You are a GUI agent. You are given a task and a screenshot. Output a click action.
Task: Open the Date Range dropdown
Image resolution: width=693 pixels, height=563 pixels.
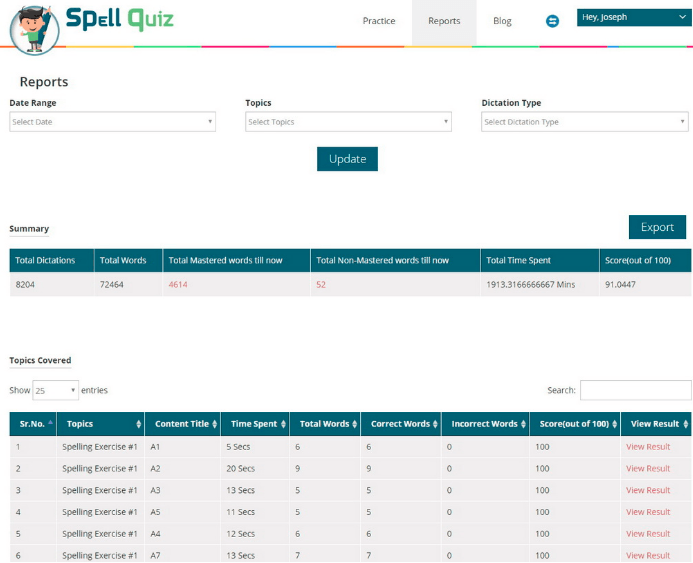[x=112, y=122]
